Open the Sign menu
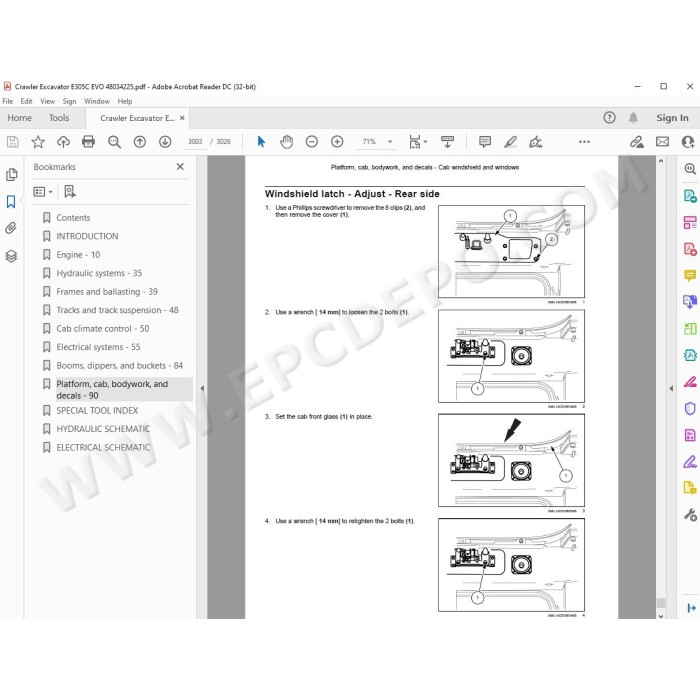 pyautogui.click(x=69, y=101)
